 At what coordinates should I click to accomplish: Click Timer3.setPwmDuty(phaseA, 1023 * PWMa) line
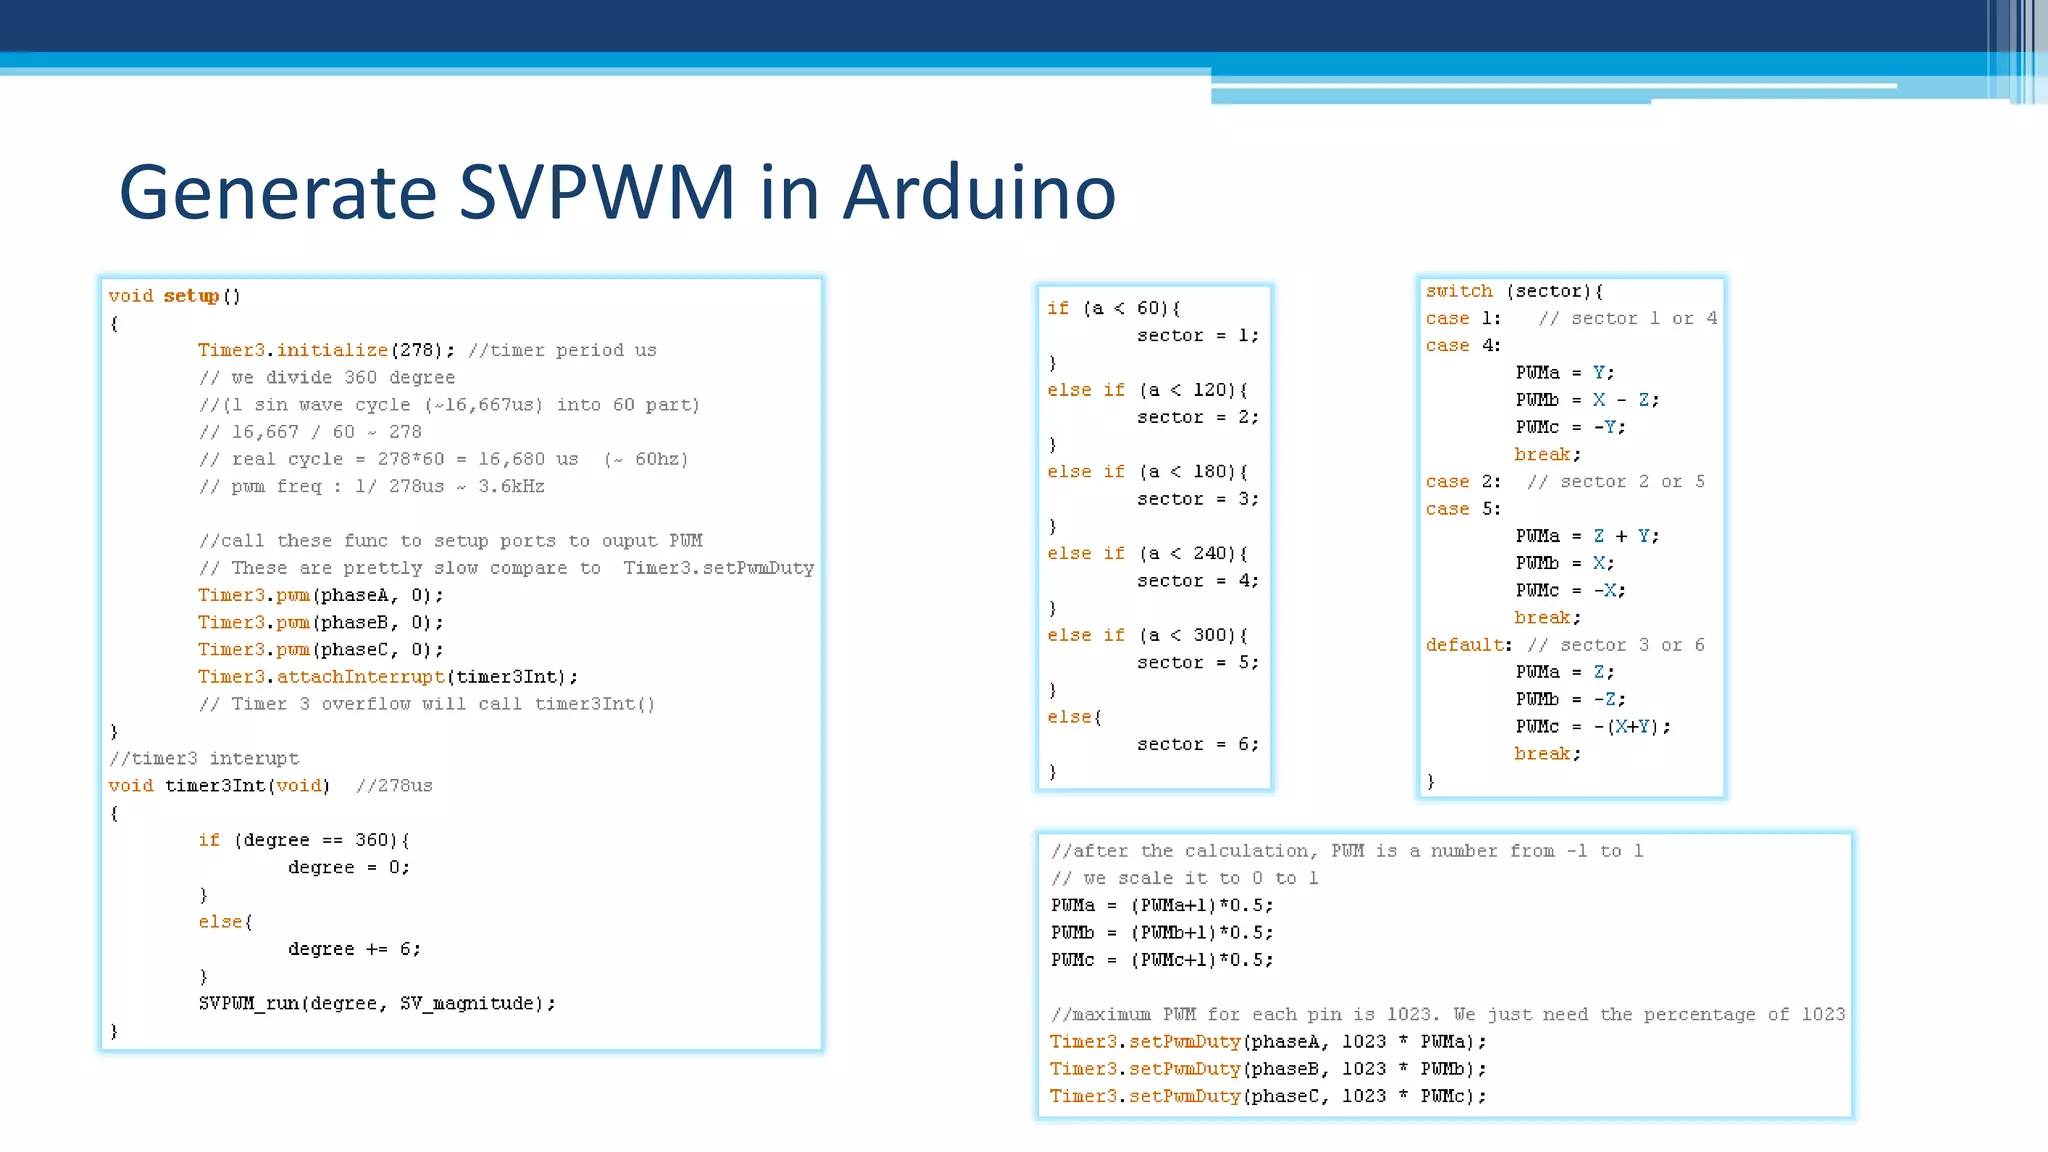[1267, 1042]
